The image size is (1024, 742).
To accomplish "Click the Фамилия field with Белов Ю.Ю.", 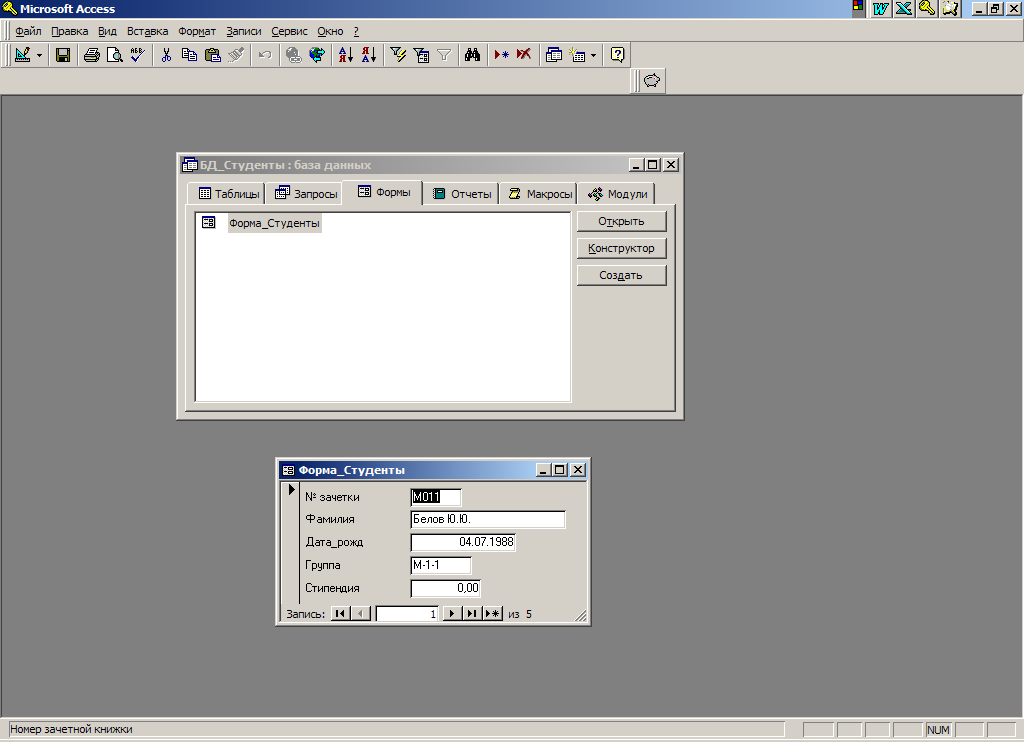I will [488, 519].
